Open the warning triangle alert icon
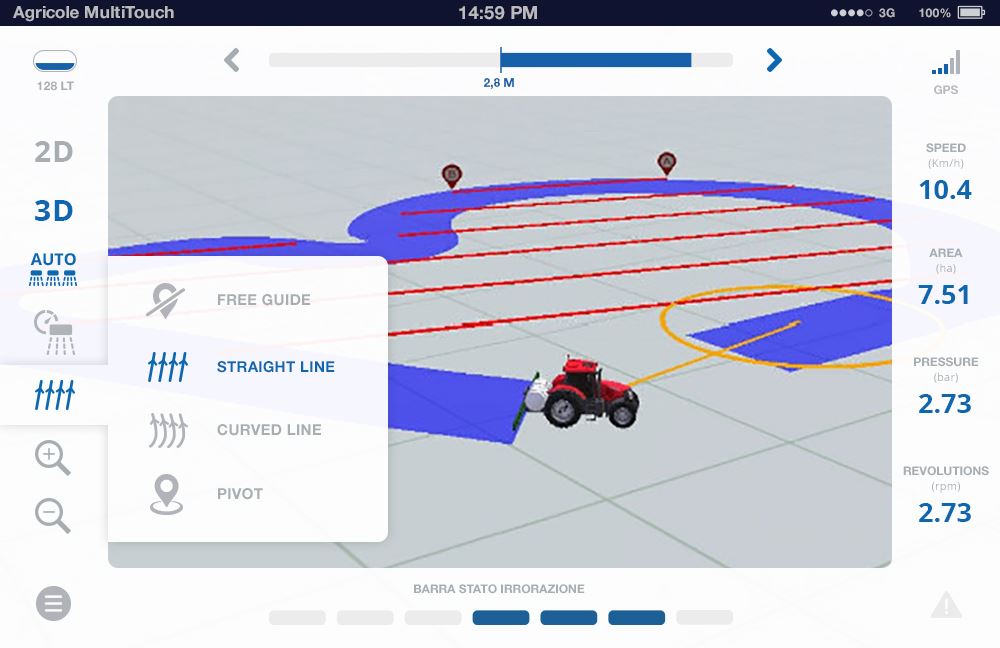 point(946,605)
